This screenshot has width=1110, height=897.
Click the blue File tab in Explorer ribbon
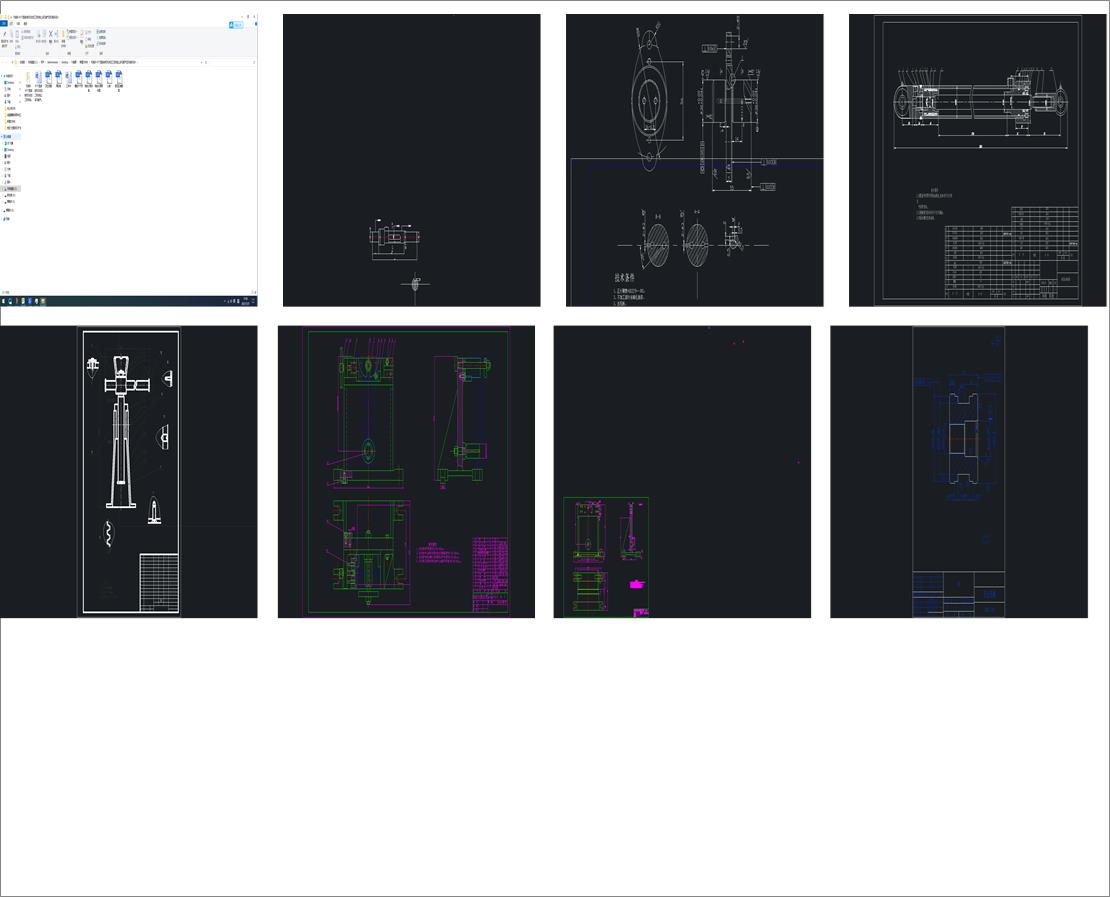(4, 23)
